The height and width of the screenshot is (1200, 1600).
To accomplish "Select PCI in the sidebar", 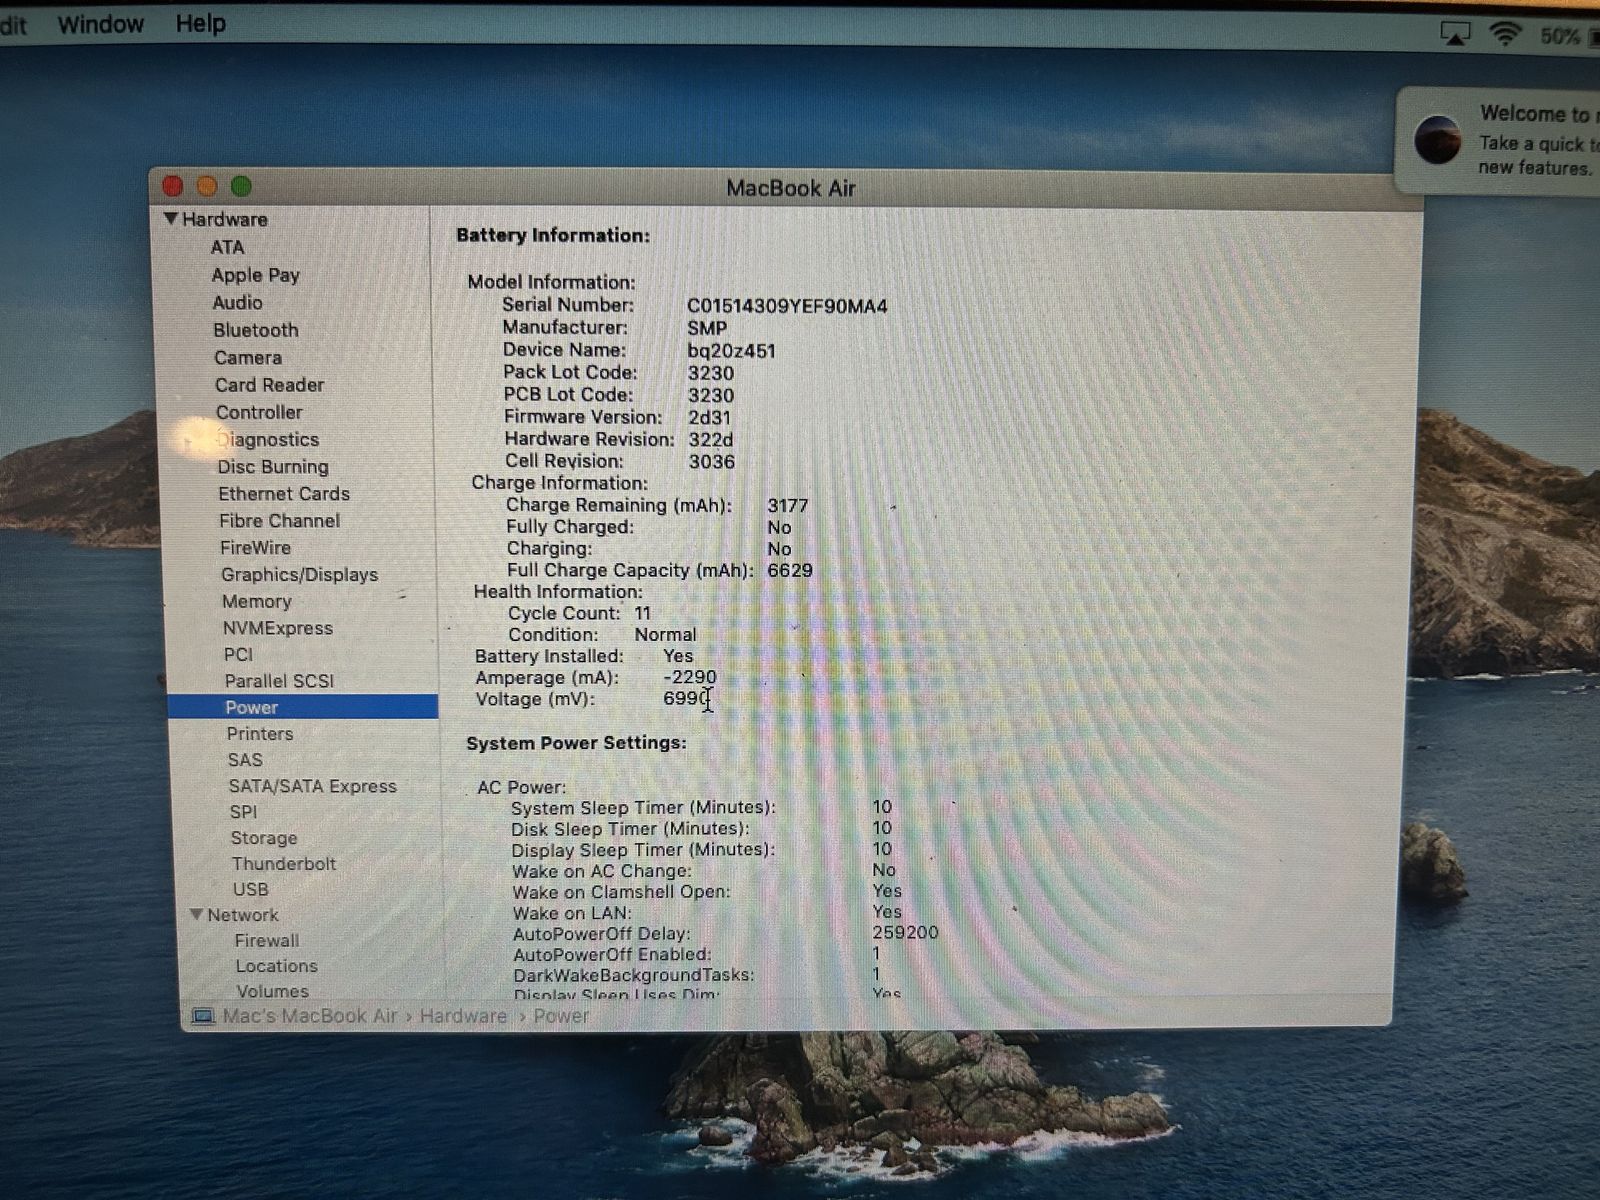I will coord(238,654).
